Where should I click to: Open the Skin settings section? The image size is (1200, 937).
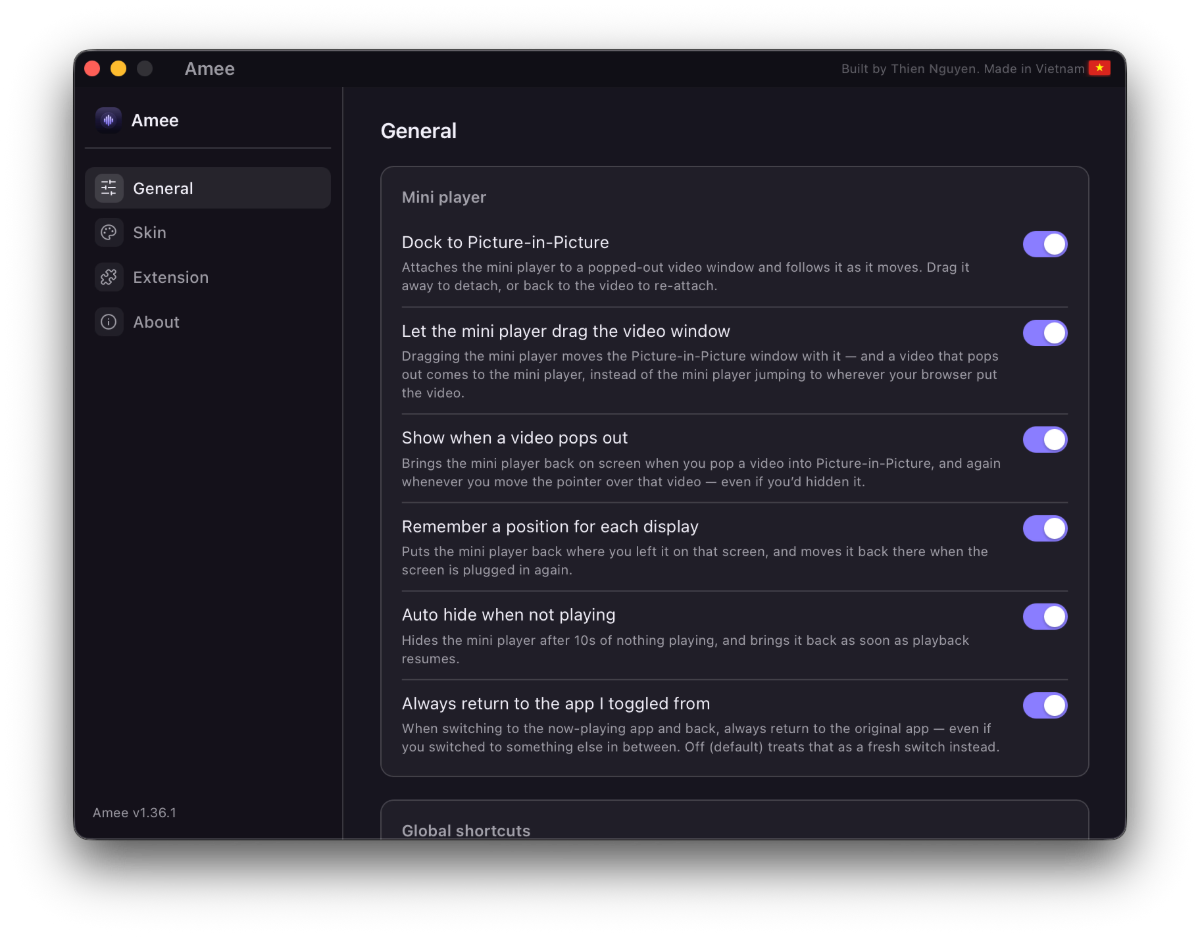click(208, 232)
